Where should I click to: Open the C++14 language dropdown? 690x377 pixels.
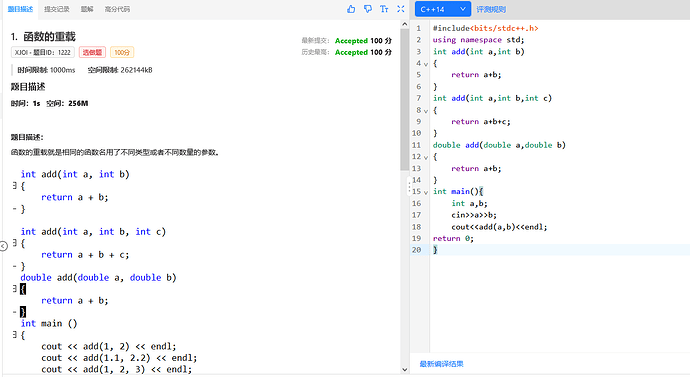[x=443, y=9]
